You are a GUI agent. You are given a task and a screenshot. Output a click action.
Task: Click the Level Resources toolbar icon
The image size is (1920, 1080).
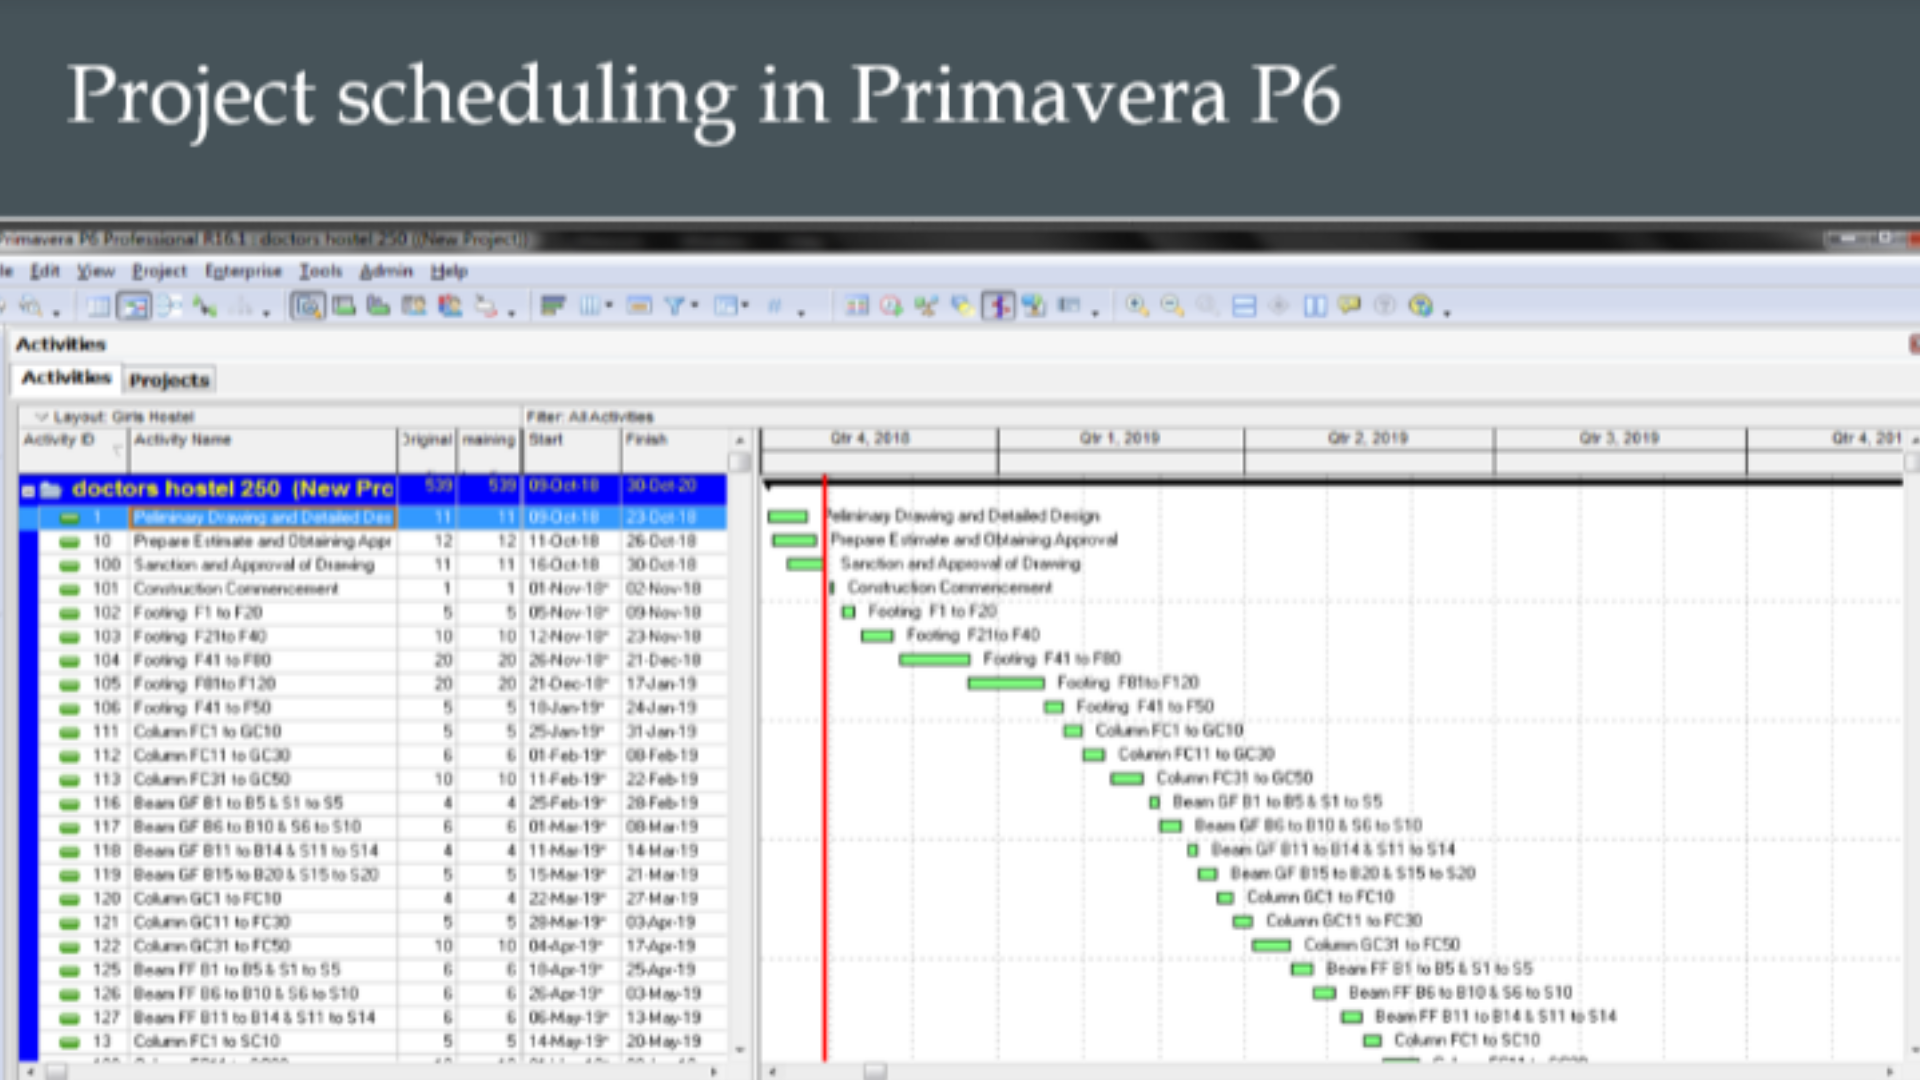tap(926, 306)
